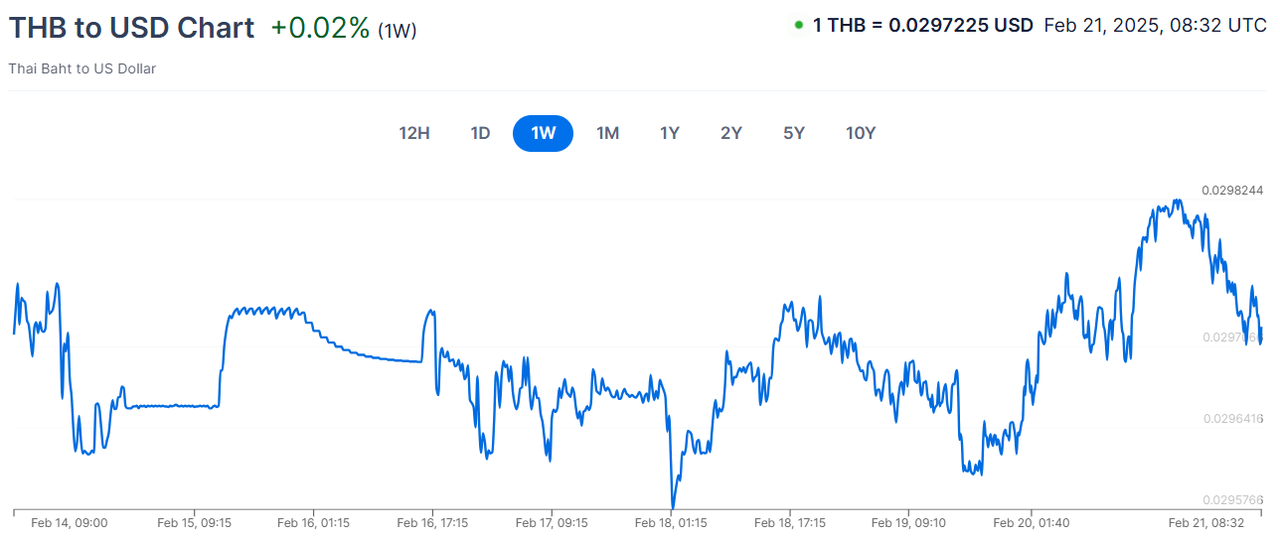The width and height of the screenshot is (1280, 537).
Task: Click the Feb 16, 17:15 axis marker
Action: tap(430, 523)
